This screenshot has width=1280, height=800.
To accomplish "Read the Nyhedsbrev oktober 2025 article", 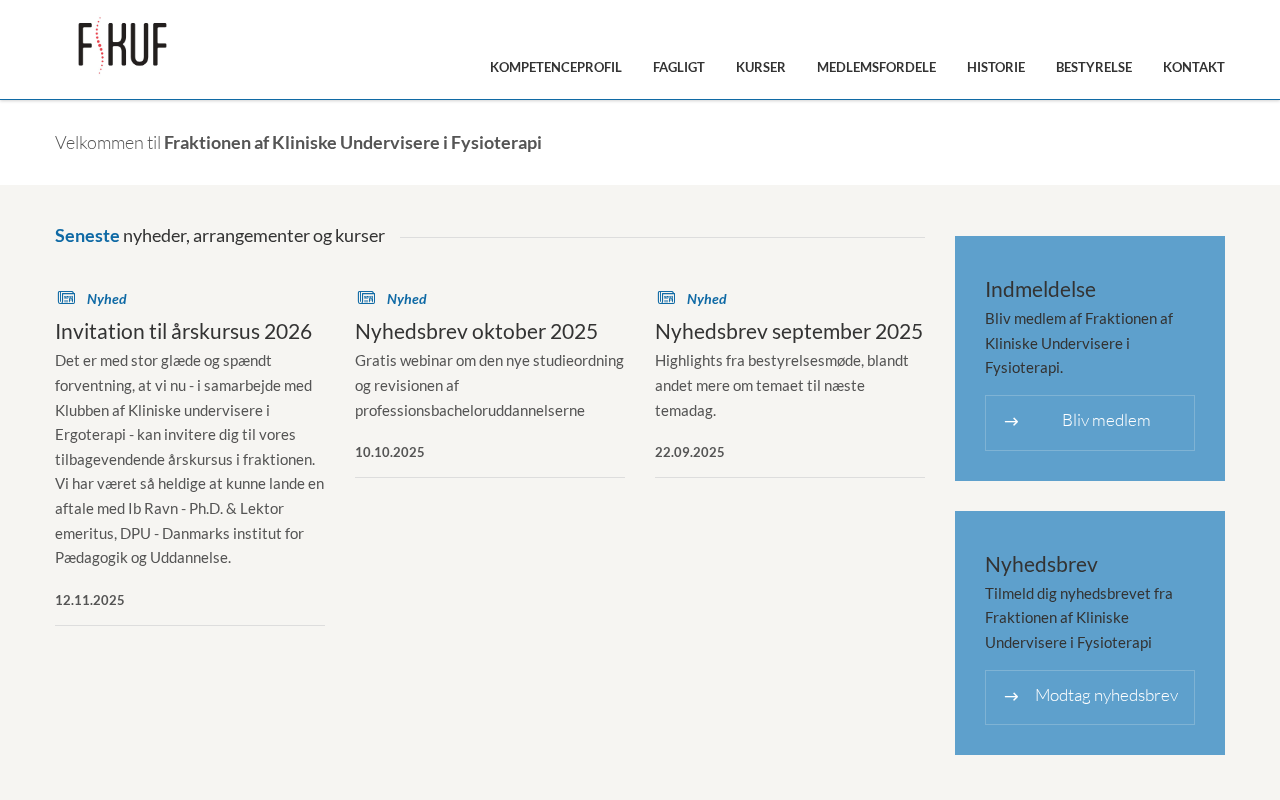I will pos(476,331).
